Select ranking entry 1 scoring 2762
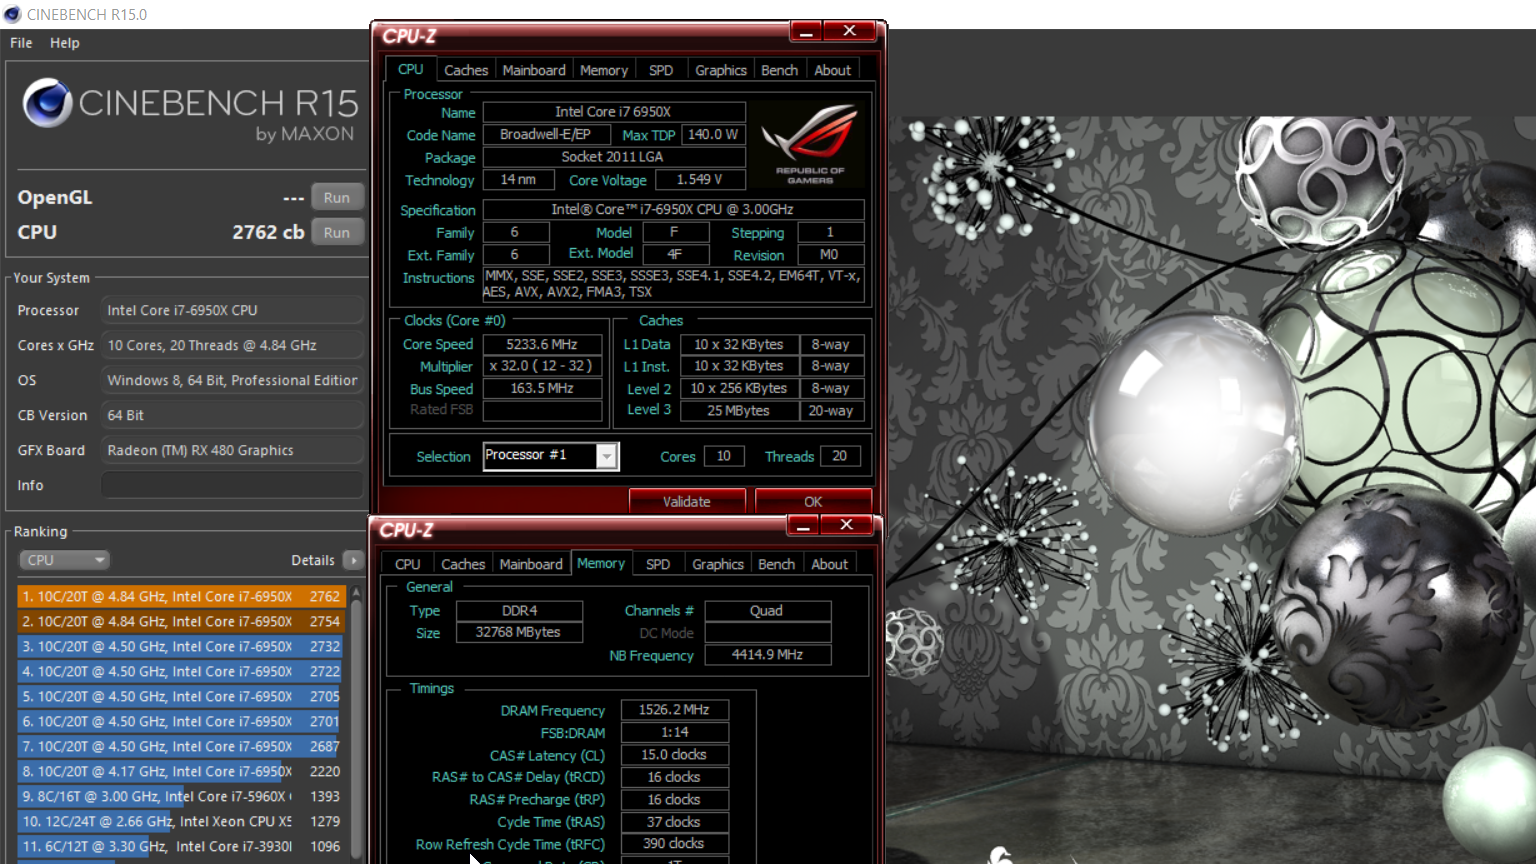The height and width of the screenshot is (864, 1536). [181, 596]
